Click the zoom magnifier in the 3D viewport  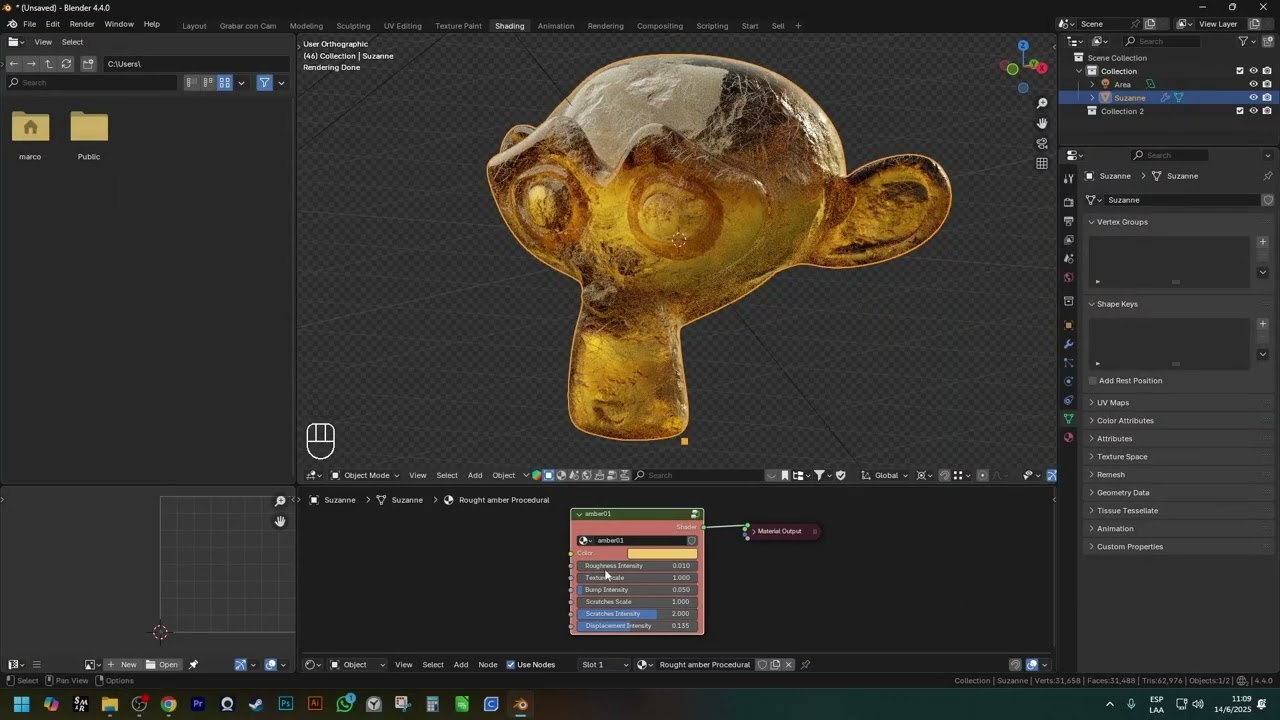[x=1042, y=103]
